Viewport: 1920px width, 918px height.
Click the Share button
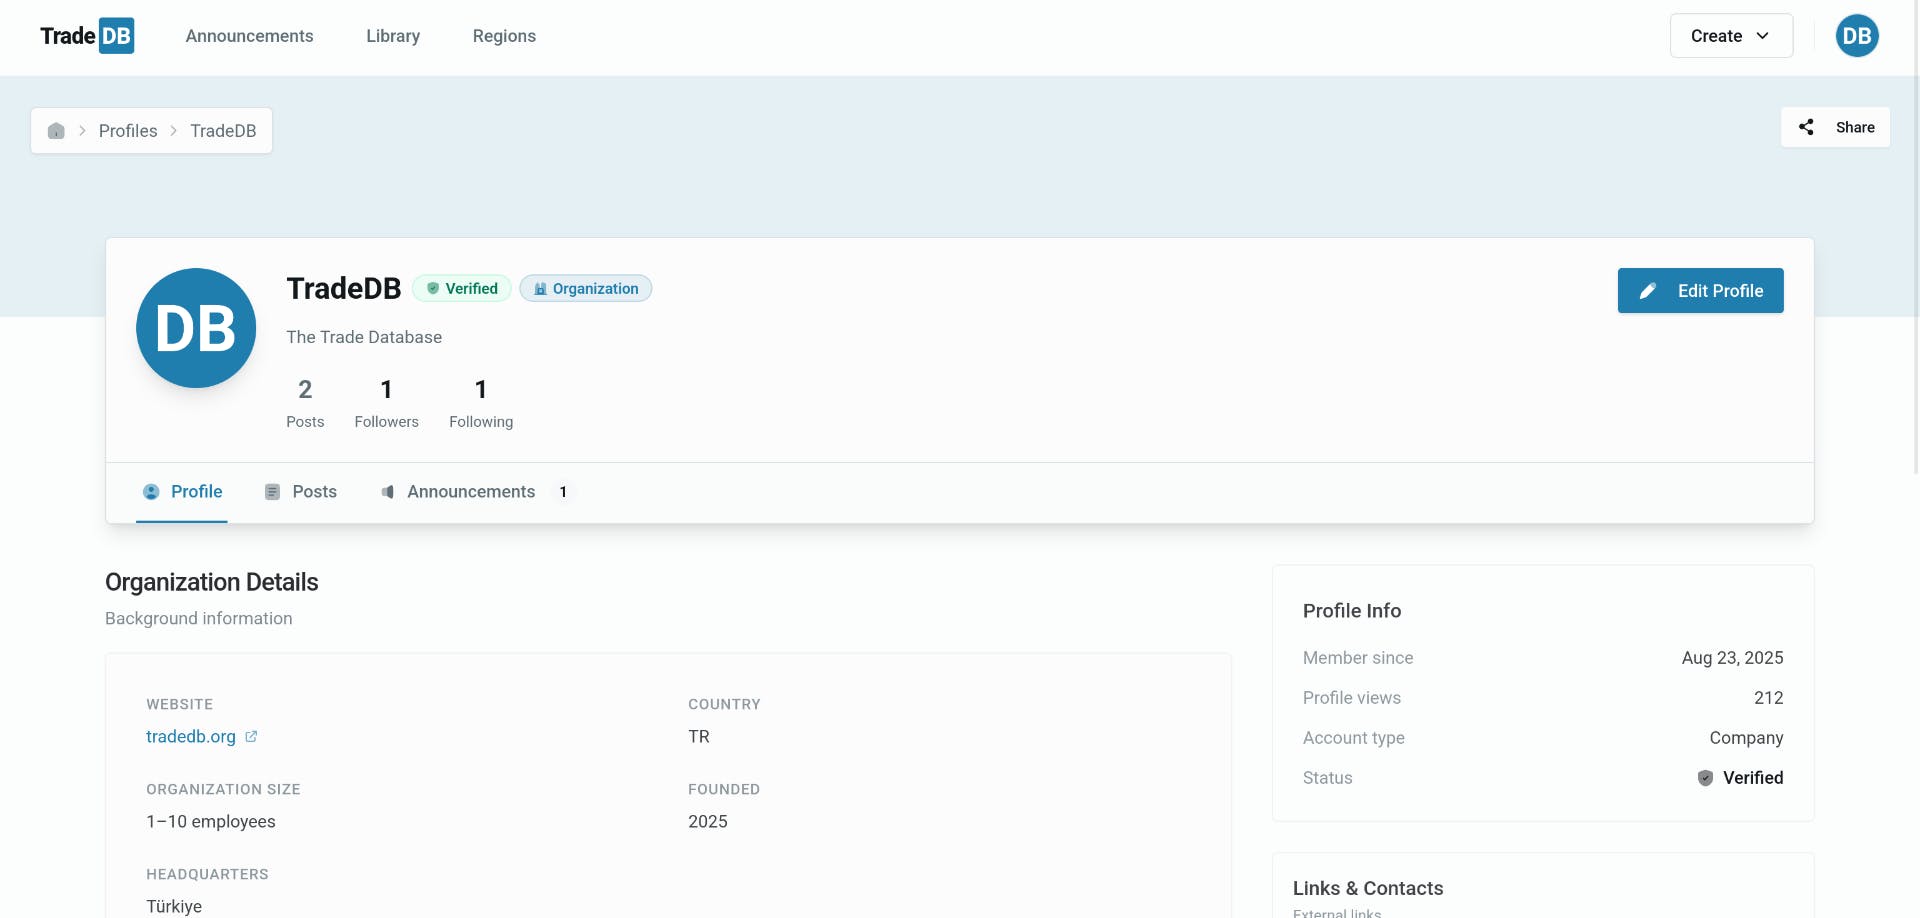[1835, 127]
